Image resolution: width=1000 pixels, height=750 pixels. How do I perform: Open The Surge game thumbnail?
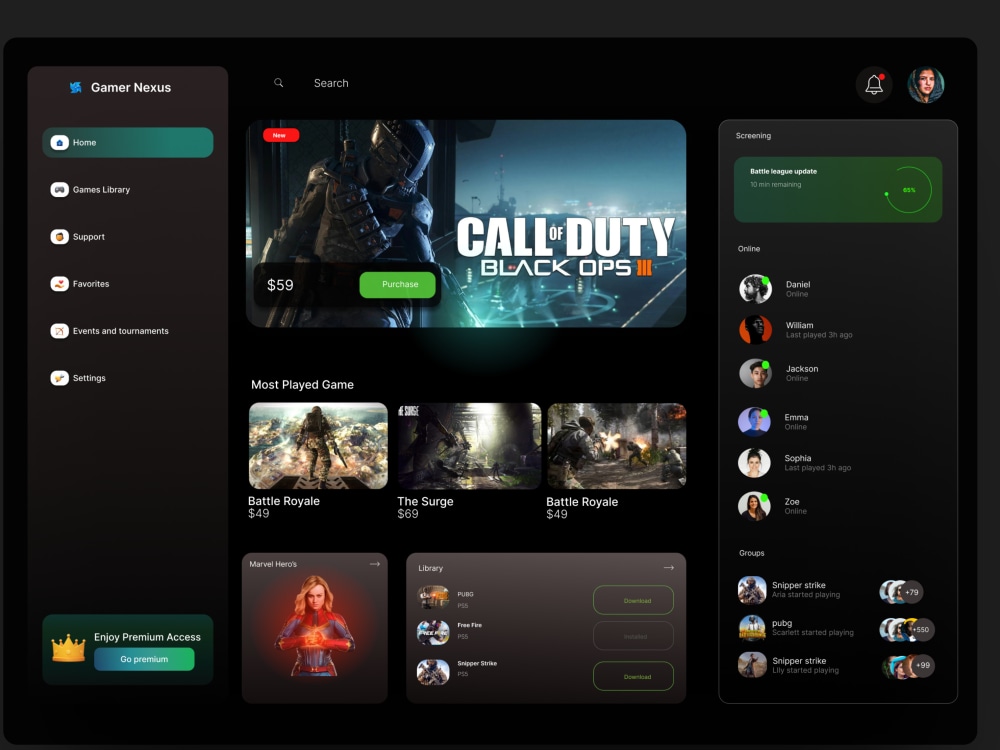click(469, 446)
